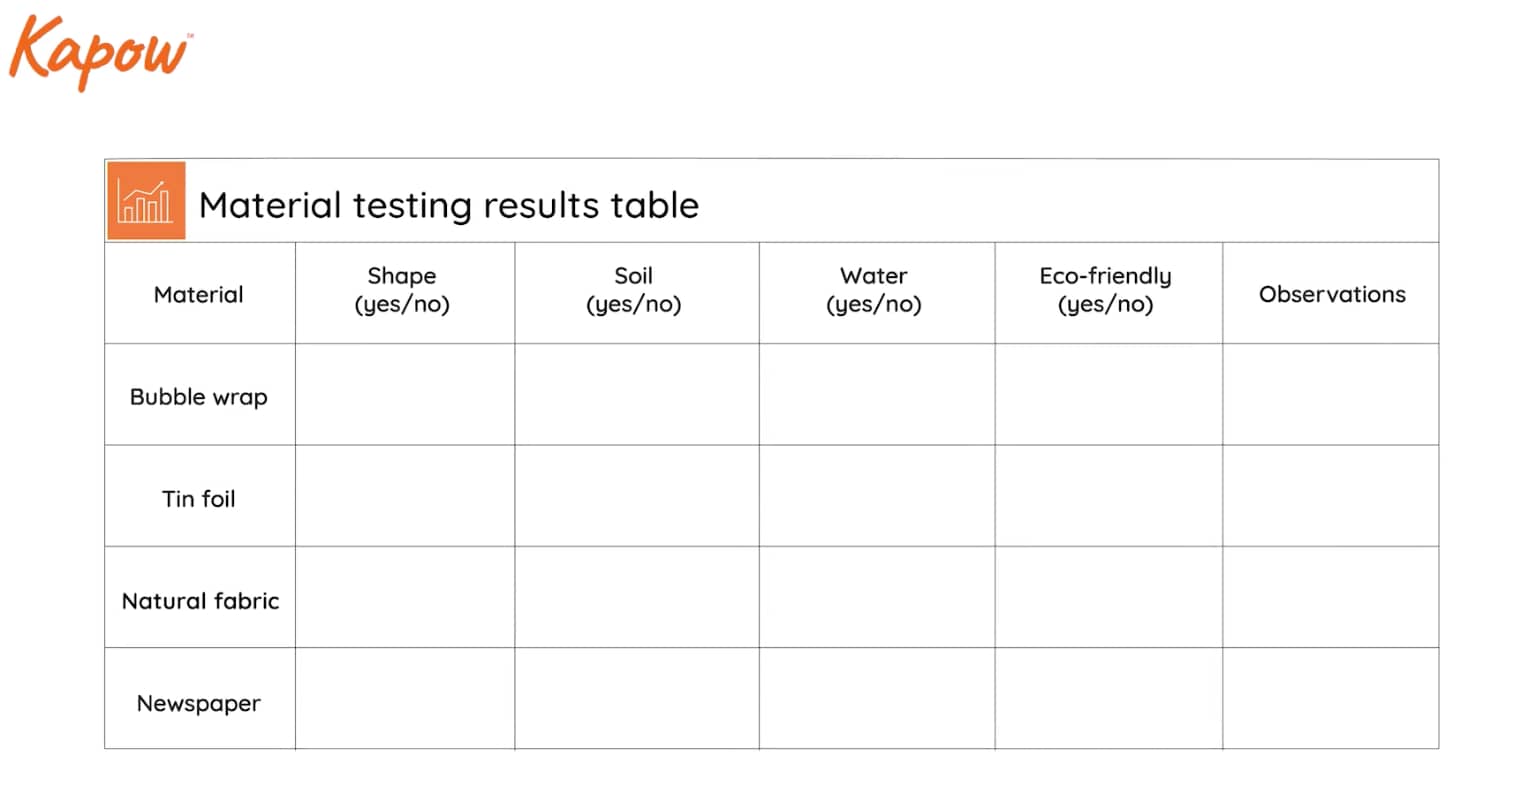Click the Bubble wrap Observations cell
Viewport: 1516px width, 796px height.
pos(1331,395)
